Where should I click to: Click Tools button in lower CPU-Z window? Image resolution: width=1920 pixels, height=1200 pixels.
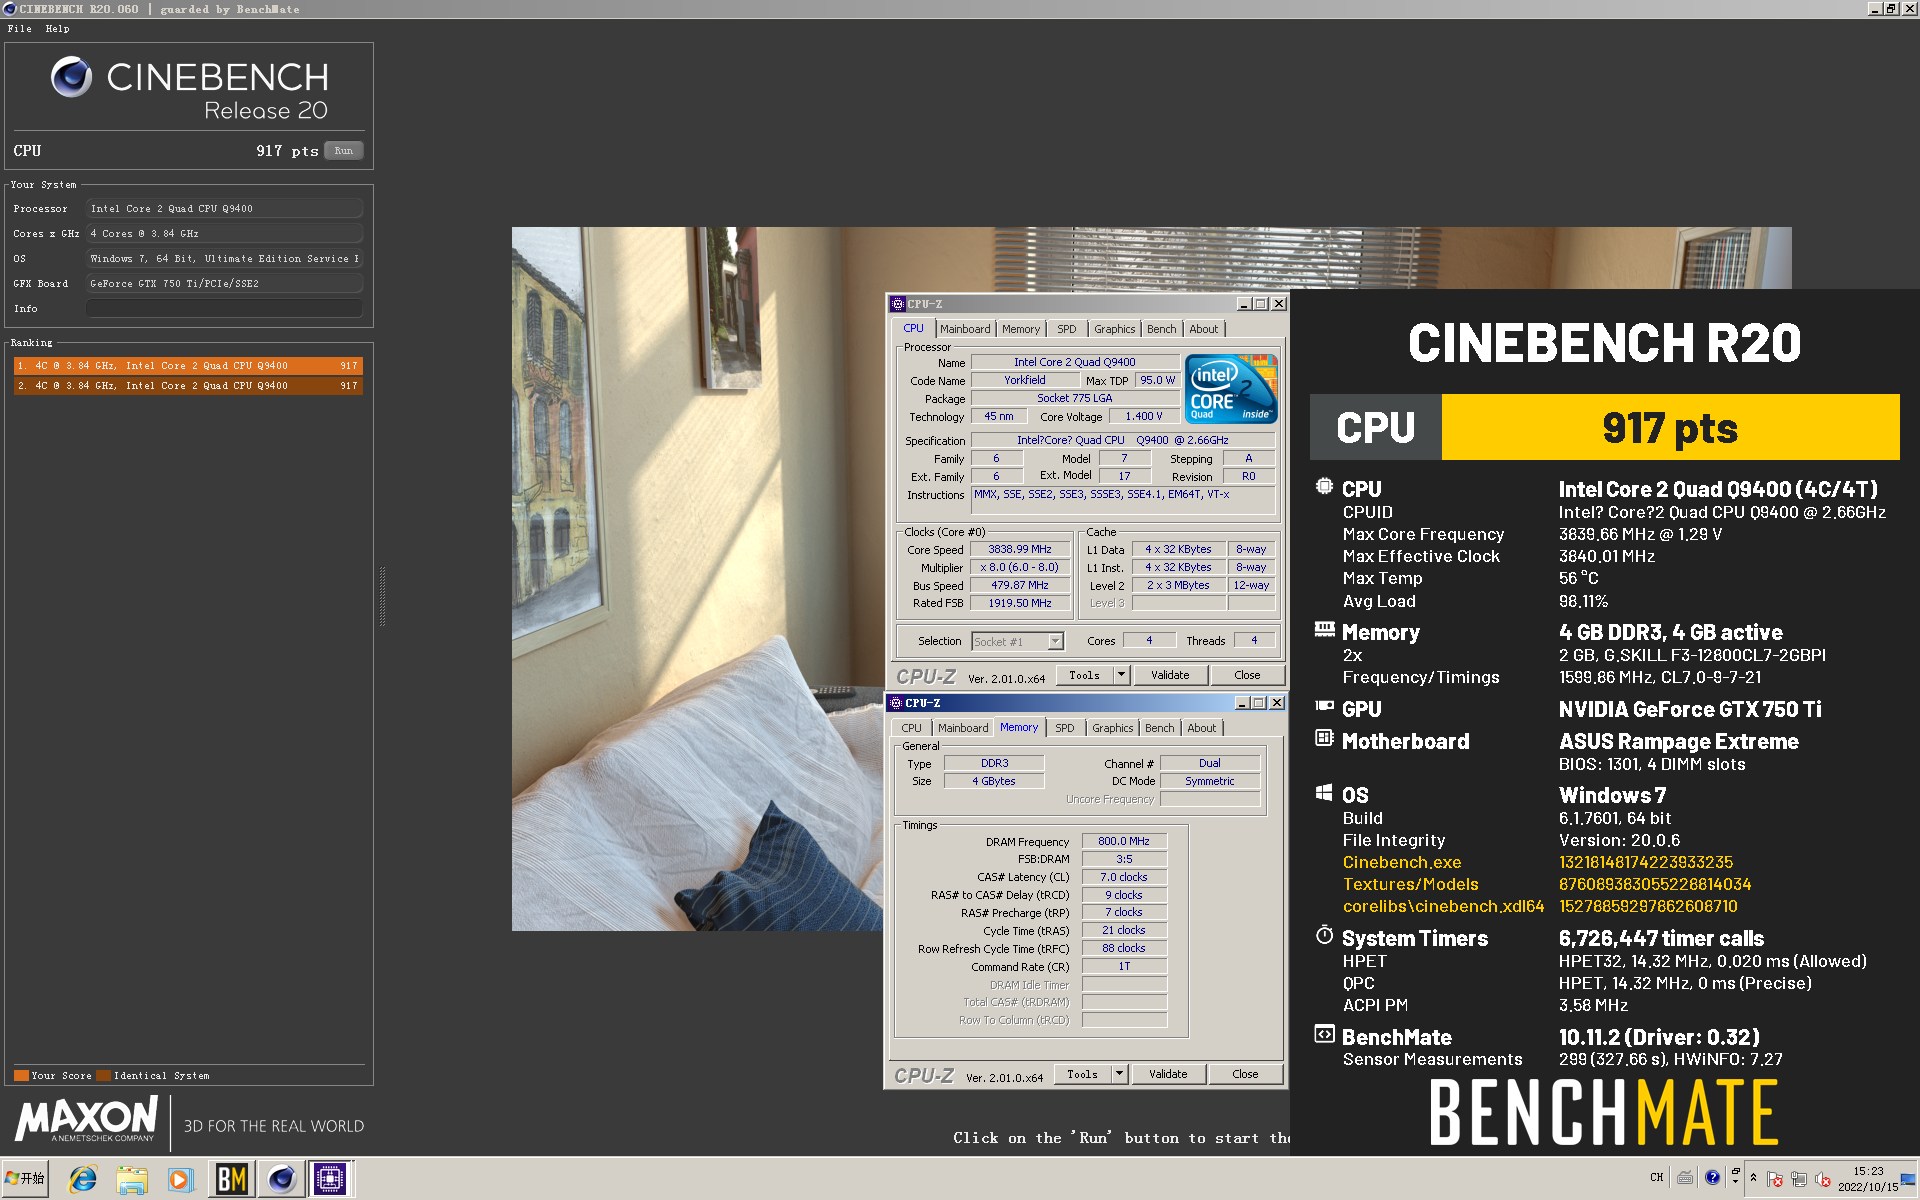(x=1082, y=1074)
